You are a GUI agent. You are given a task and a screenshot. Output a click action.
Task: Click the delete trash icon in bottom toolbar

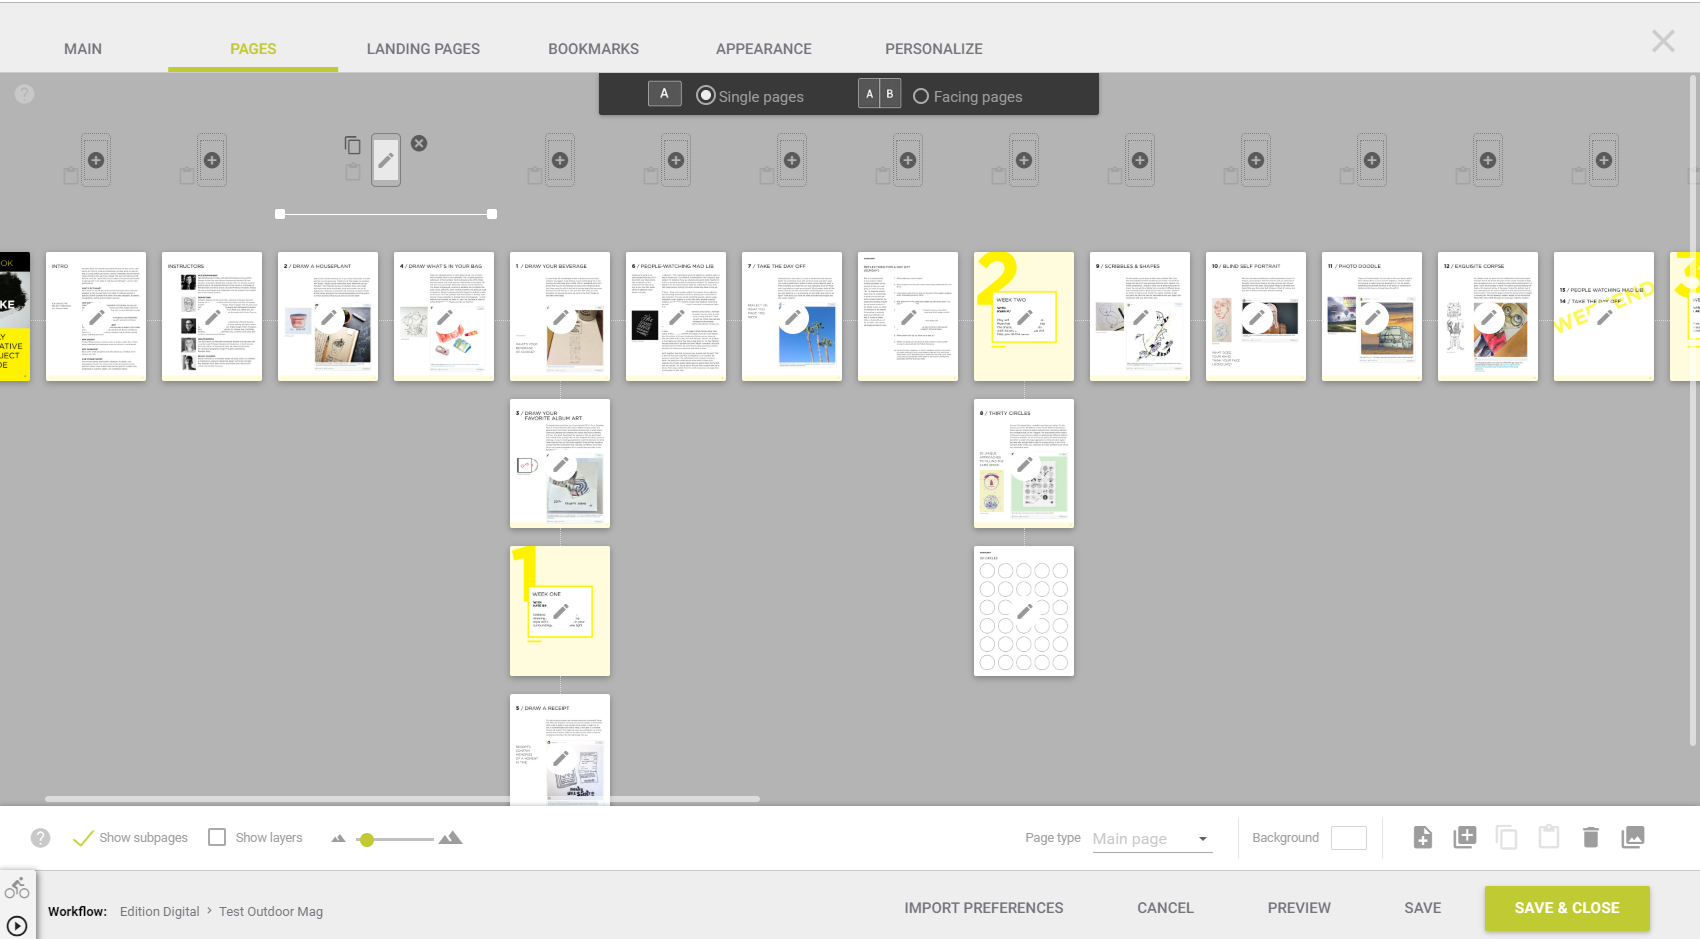coord(1591,837)
